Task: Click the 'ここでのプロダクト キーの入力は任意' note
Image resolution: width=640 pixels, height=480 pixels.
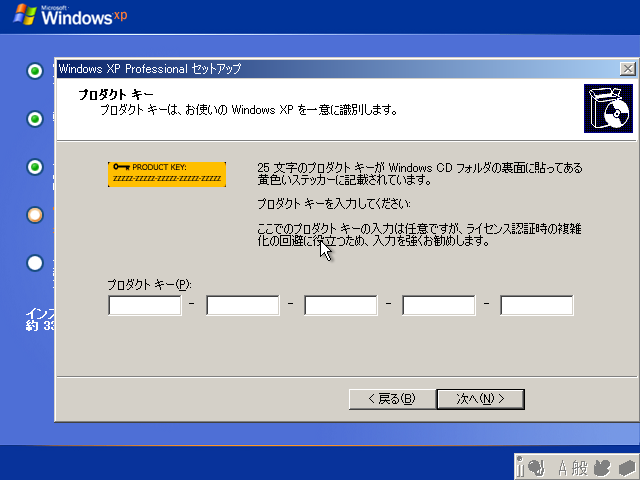Action: (x=419, y=234)
